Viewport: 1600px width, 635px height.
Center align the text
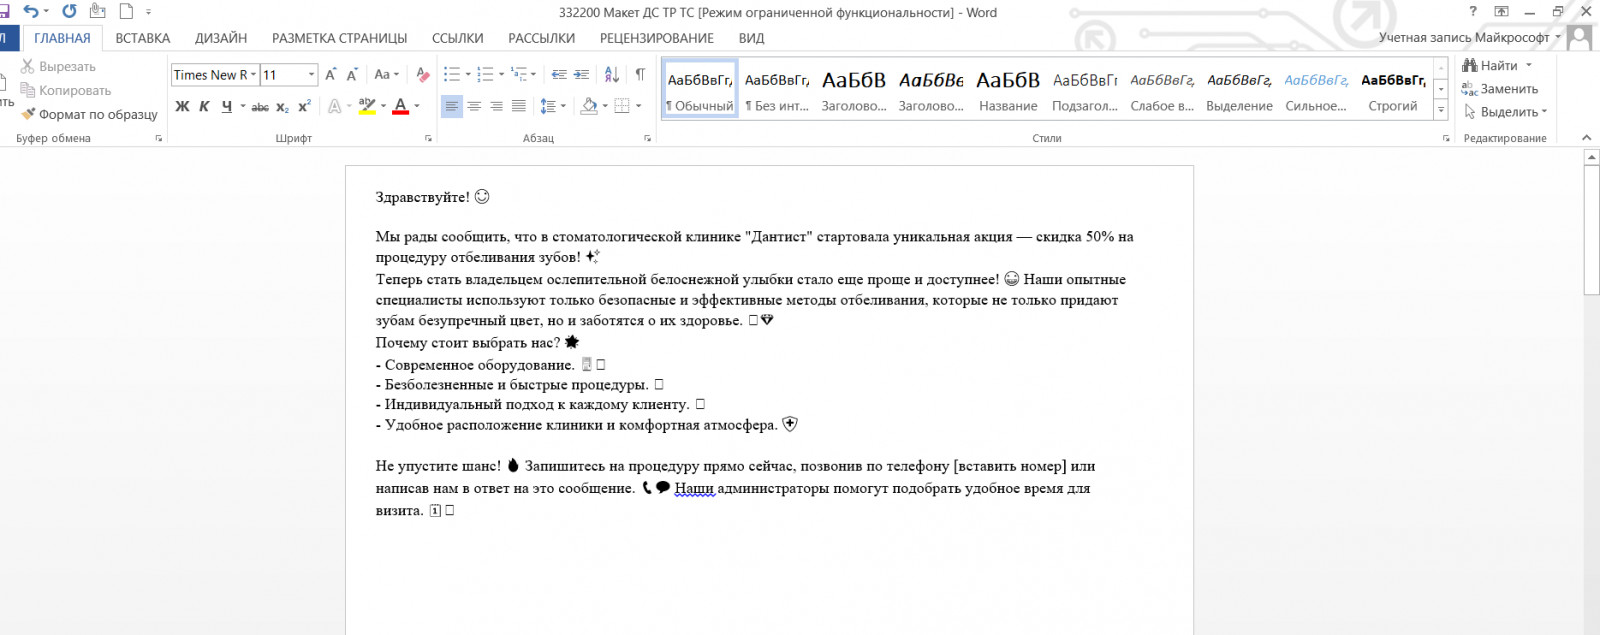point(474,106)
